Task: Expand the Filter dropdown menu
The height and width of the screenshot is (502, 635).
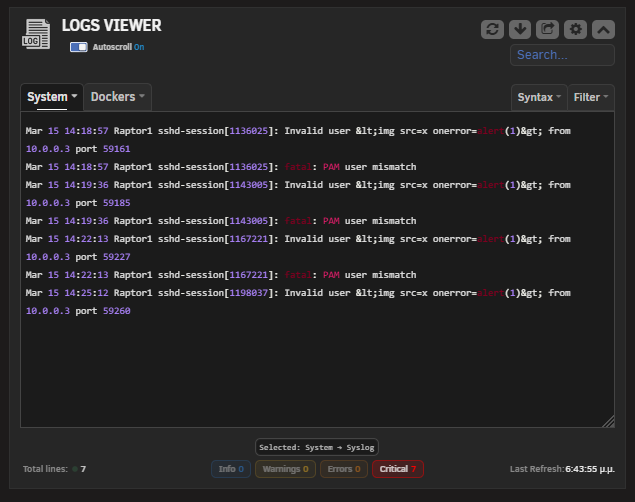Action: click(591, 98)
